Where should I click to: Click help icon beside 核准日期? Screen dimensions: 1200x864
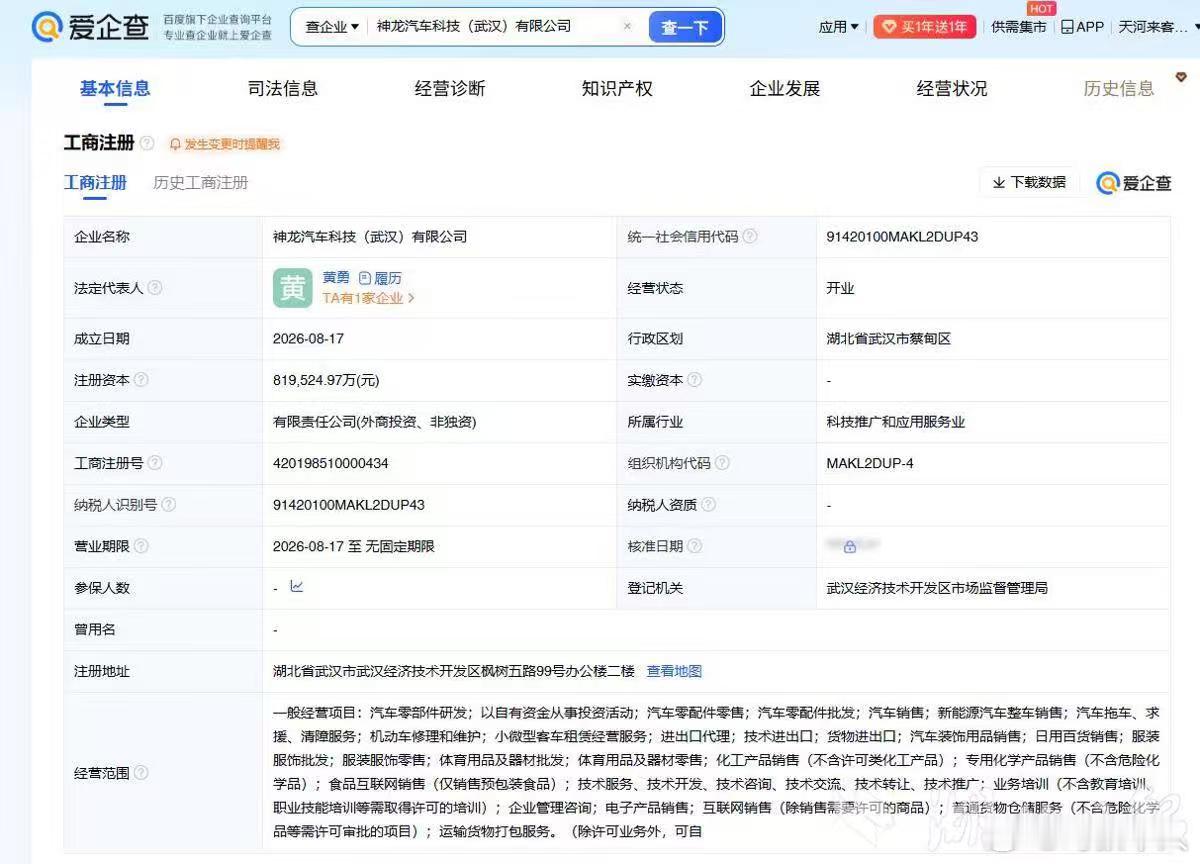tap(694, 546)
